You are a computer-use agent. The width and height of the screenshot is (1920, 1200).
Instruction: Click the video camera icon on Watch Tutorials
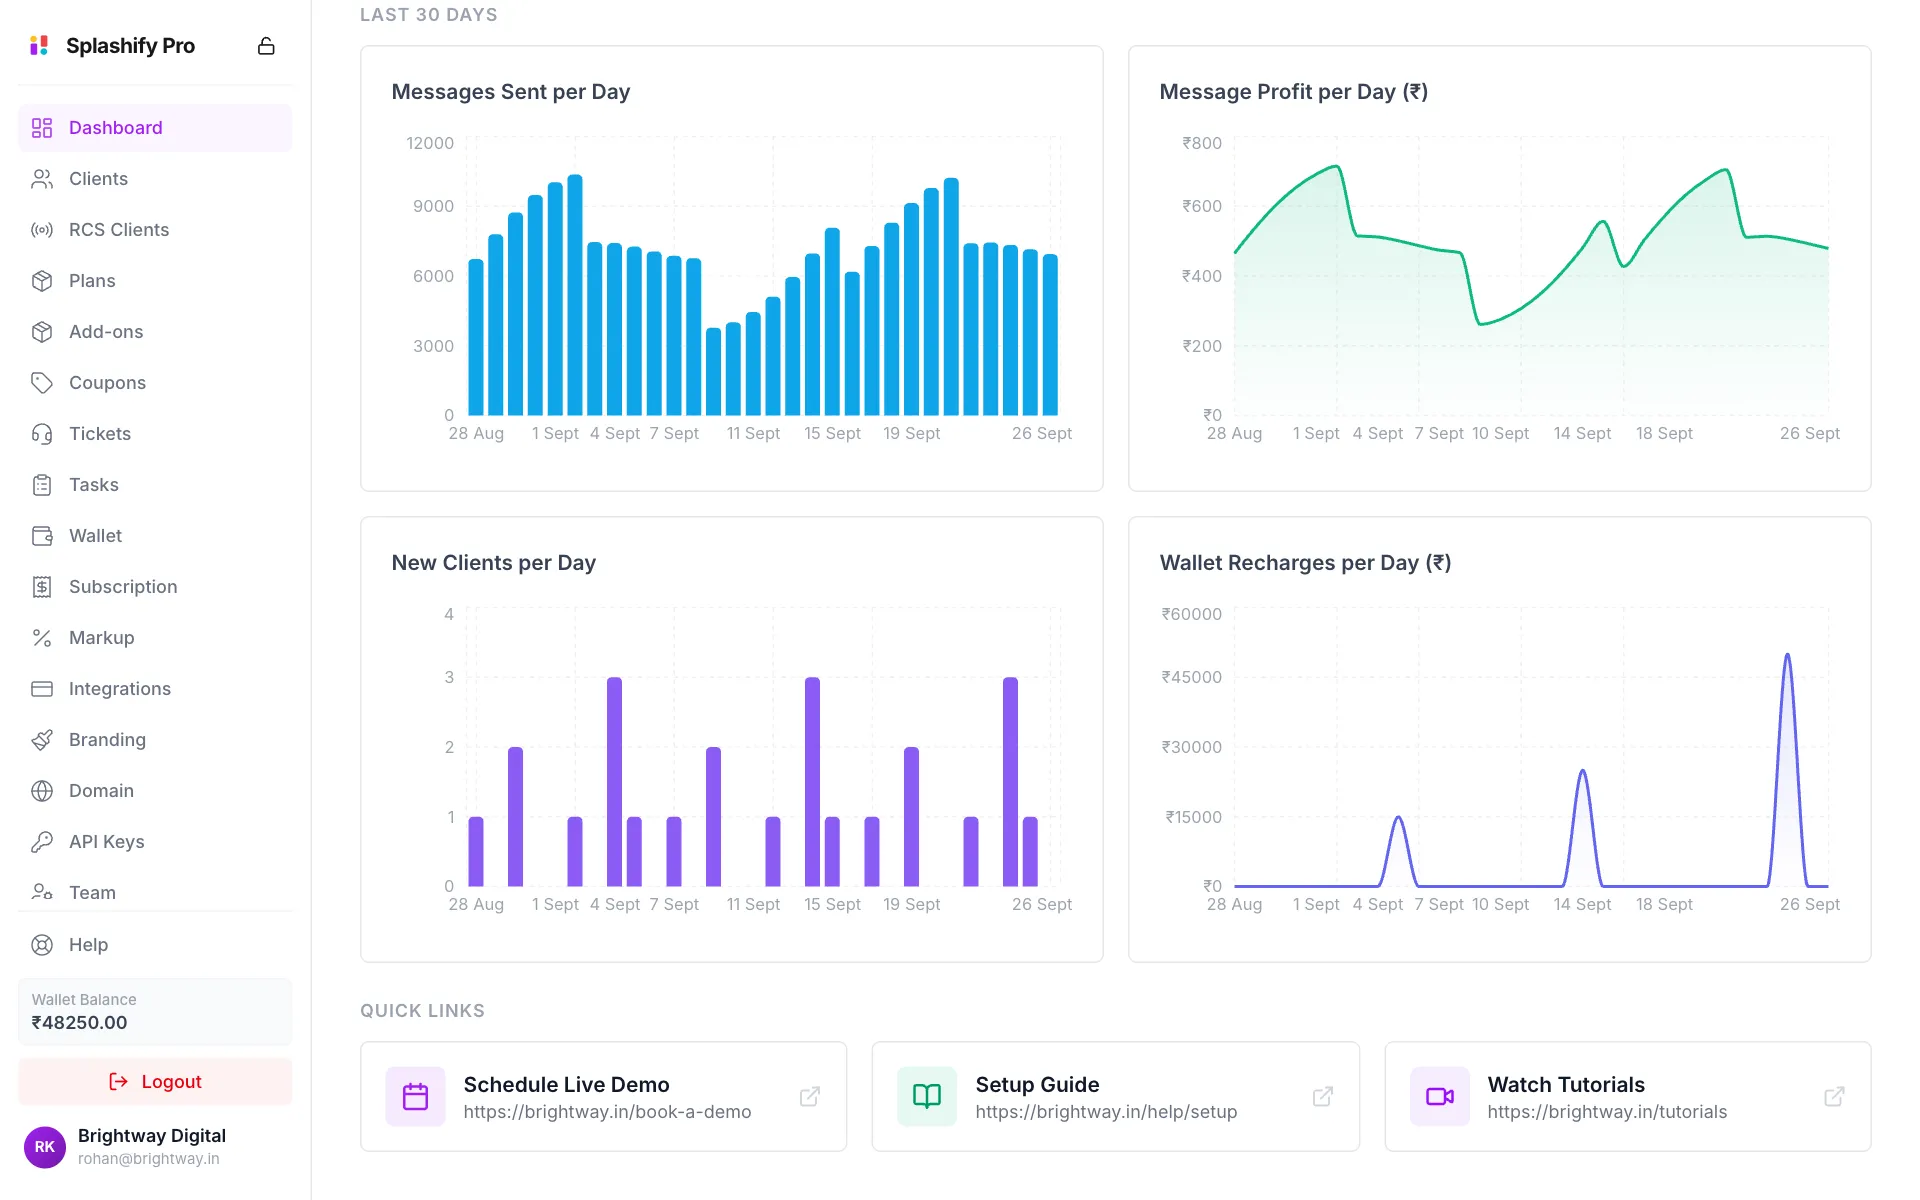[1440, 1097]
